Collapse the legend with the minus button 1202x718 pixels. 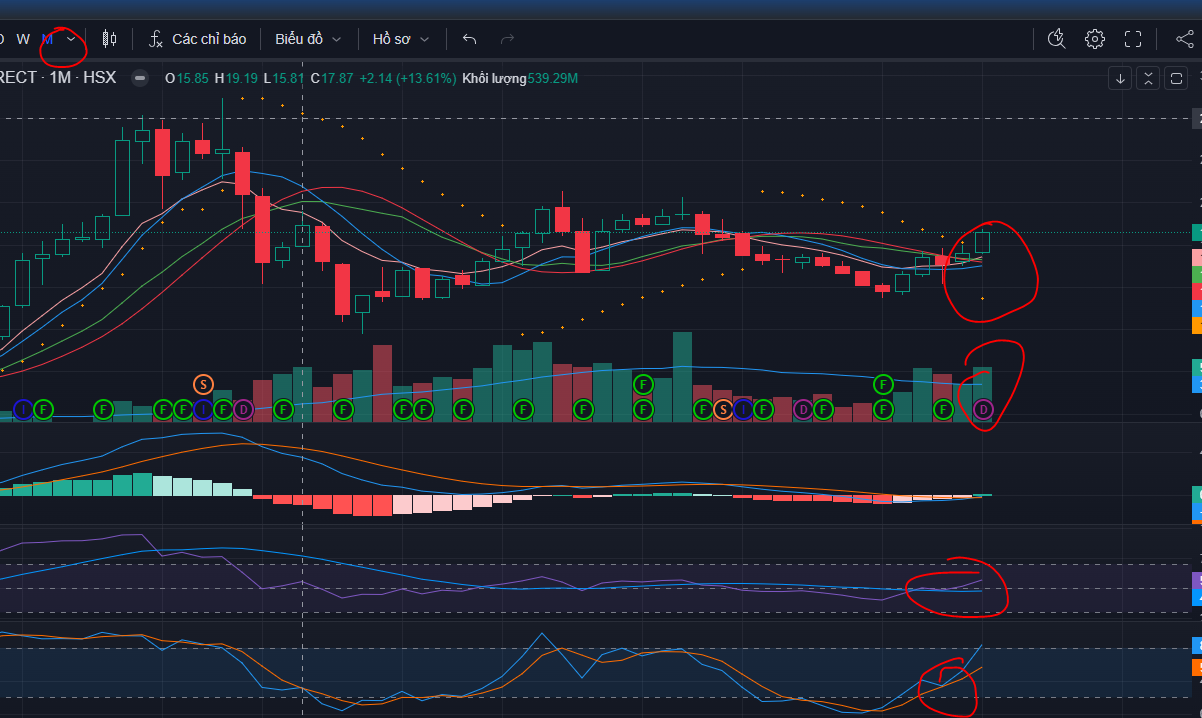140,78
